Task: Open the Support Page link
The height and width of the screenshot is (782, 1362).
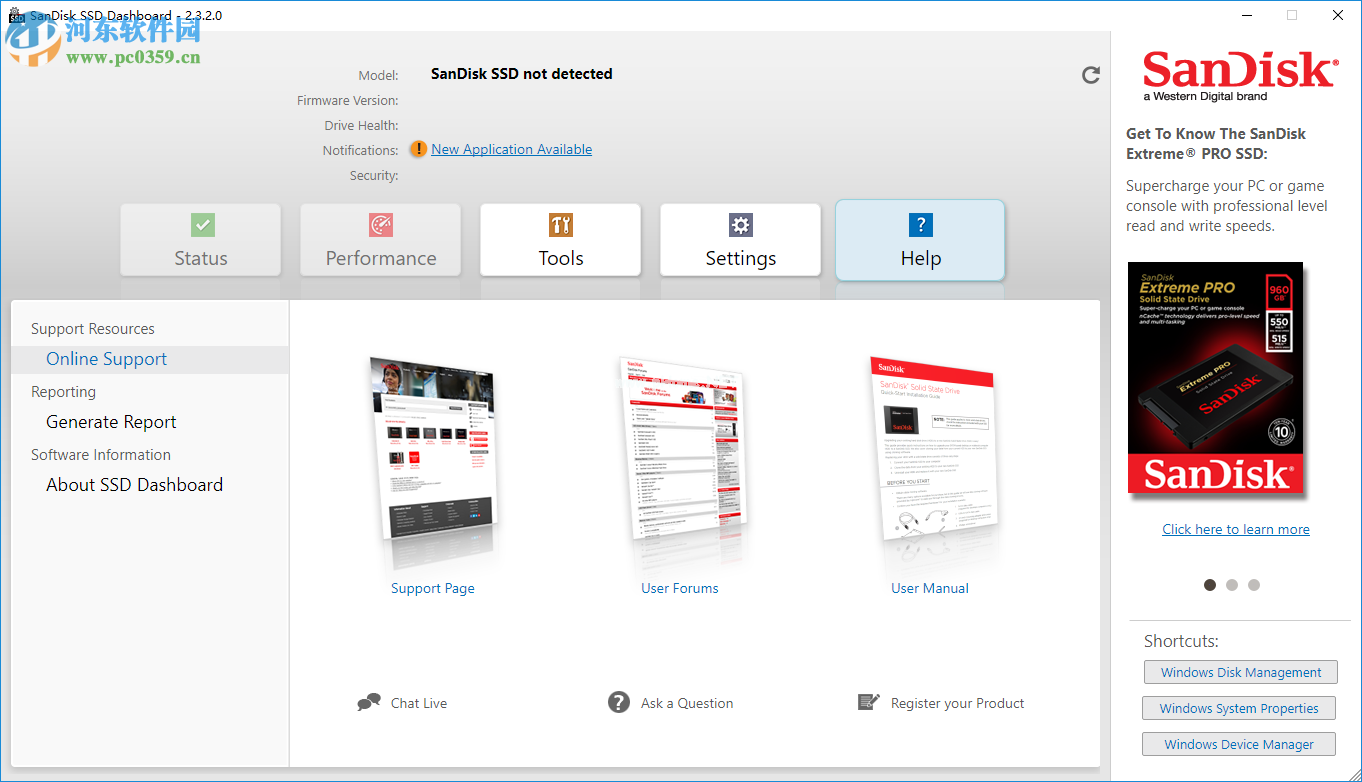Action: point(433,588)
